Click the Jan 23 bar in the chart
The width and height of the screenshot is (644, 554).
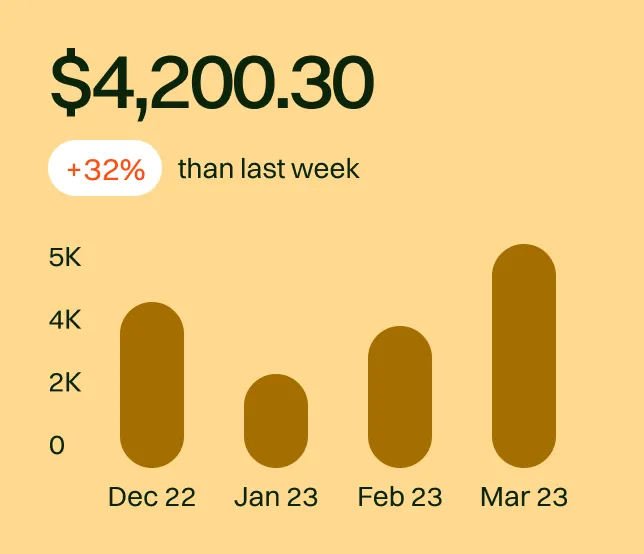point(276,421)
